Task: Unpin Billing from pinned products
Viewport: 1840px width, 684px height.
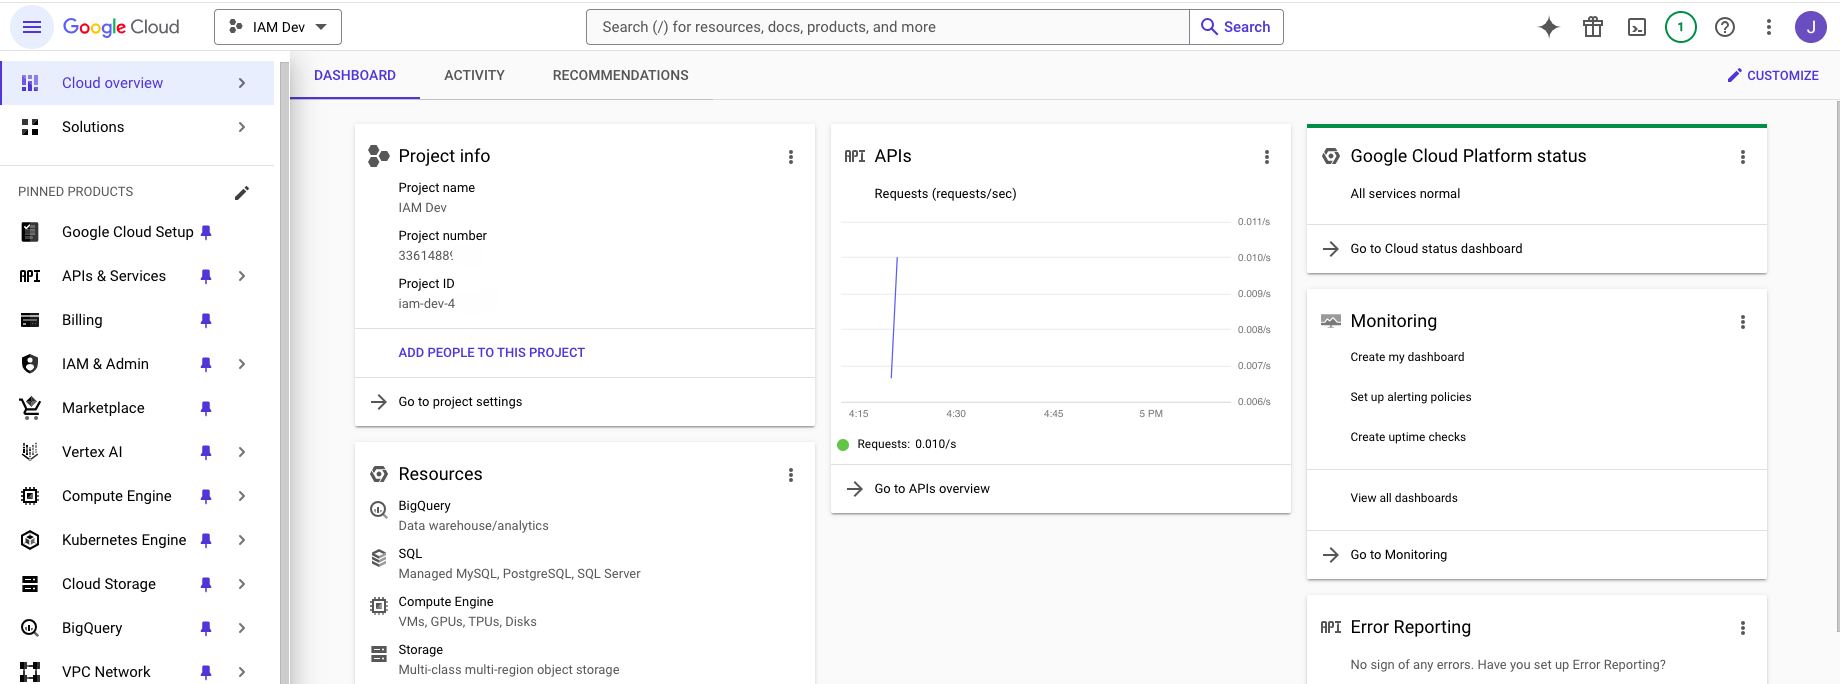Action: 206,320
